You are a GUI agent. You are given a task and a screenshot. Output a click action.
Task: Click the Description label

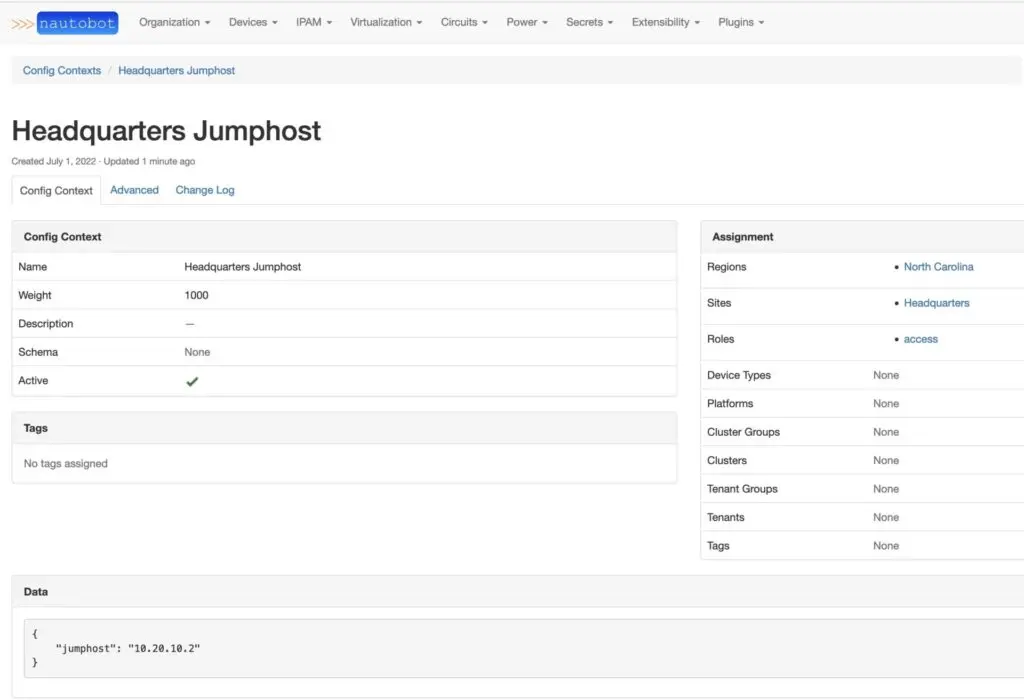pyautogui.click(x=46, y=323)
